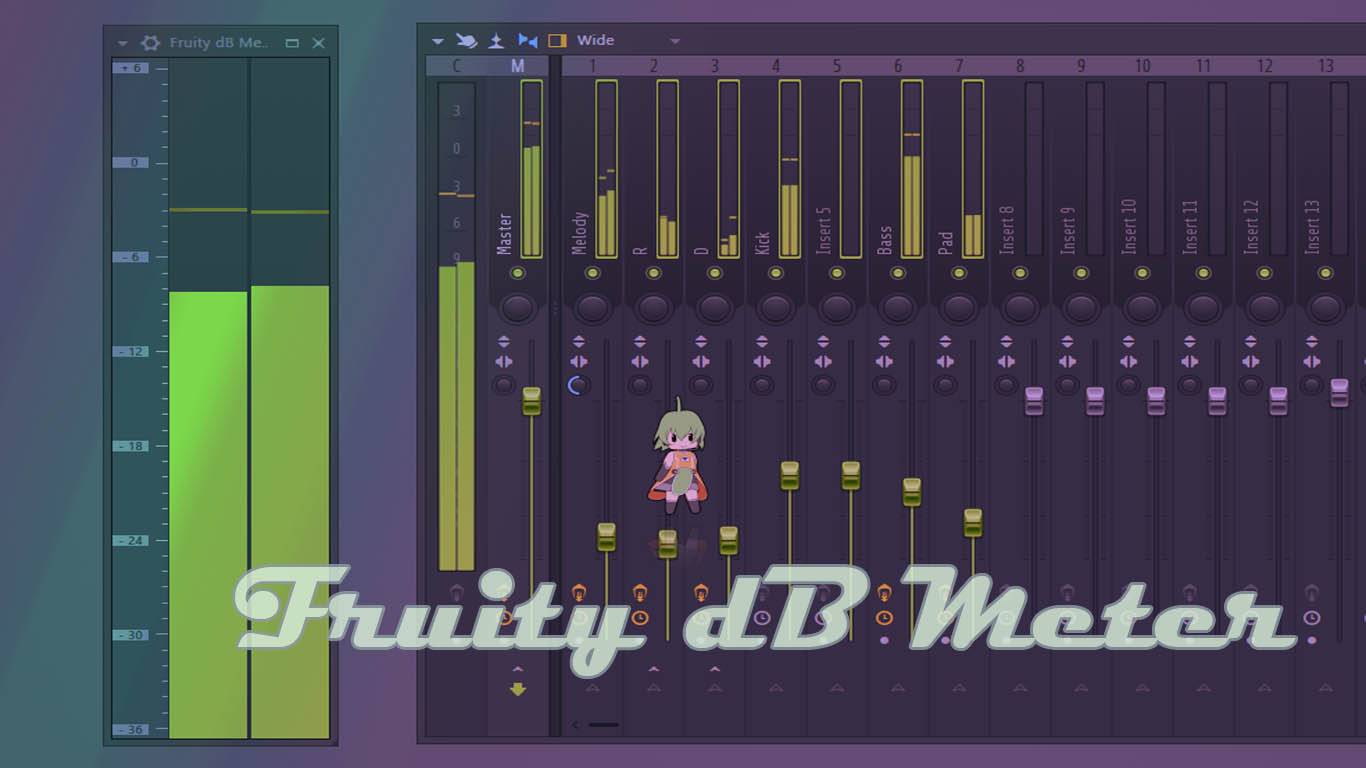1366x768 pixels.
Task: Swap stereo channels on the Insert 8 track
Action: [x=1006, y=361]
